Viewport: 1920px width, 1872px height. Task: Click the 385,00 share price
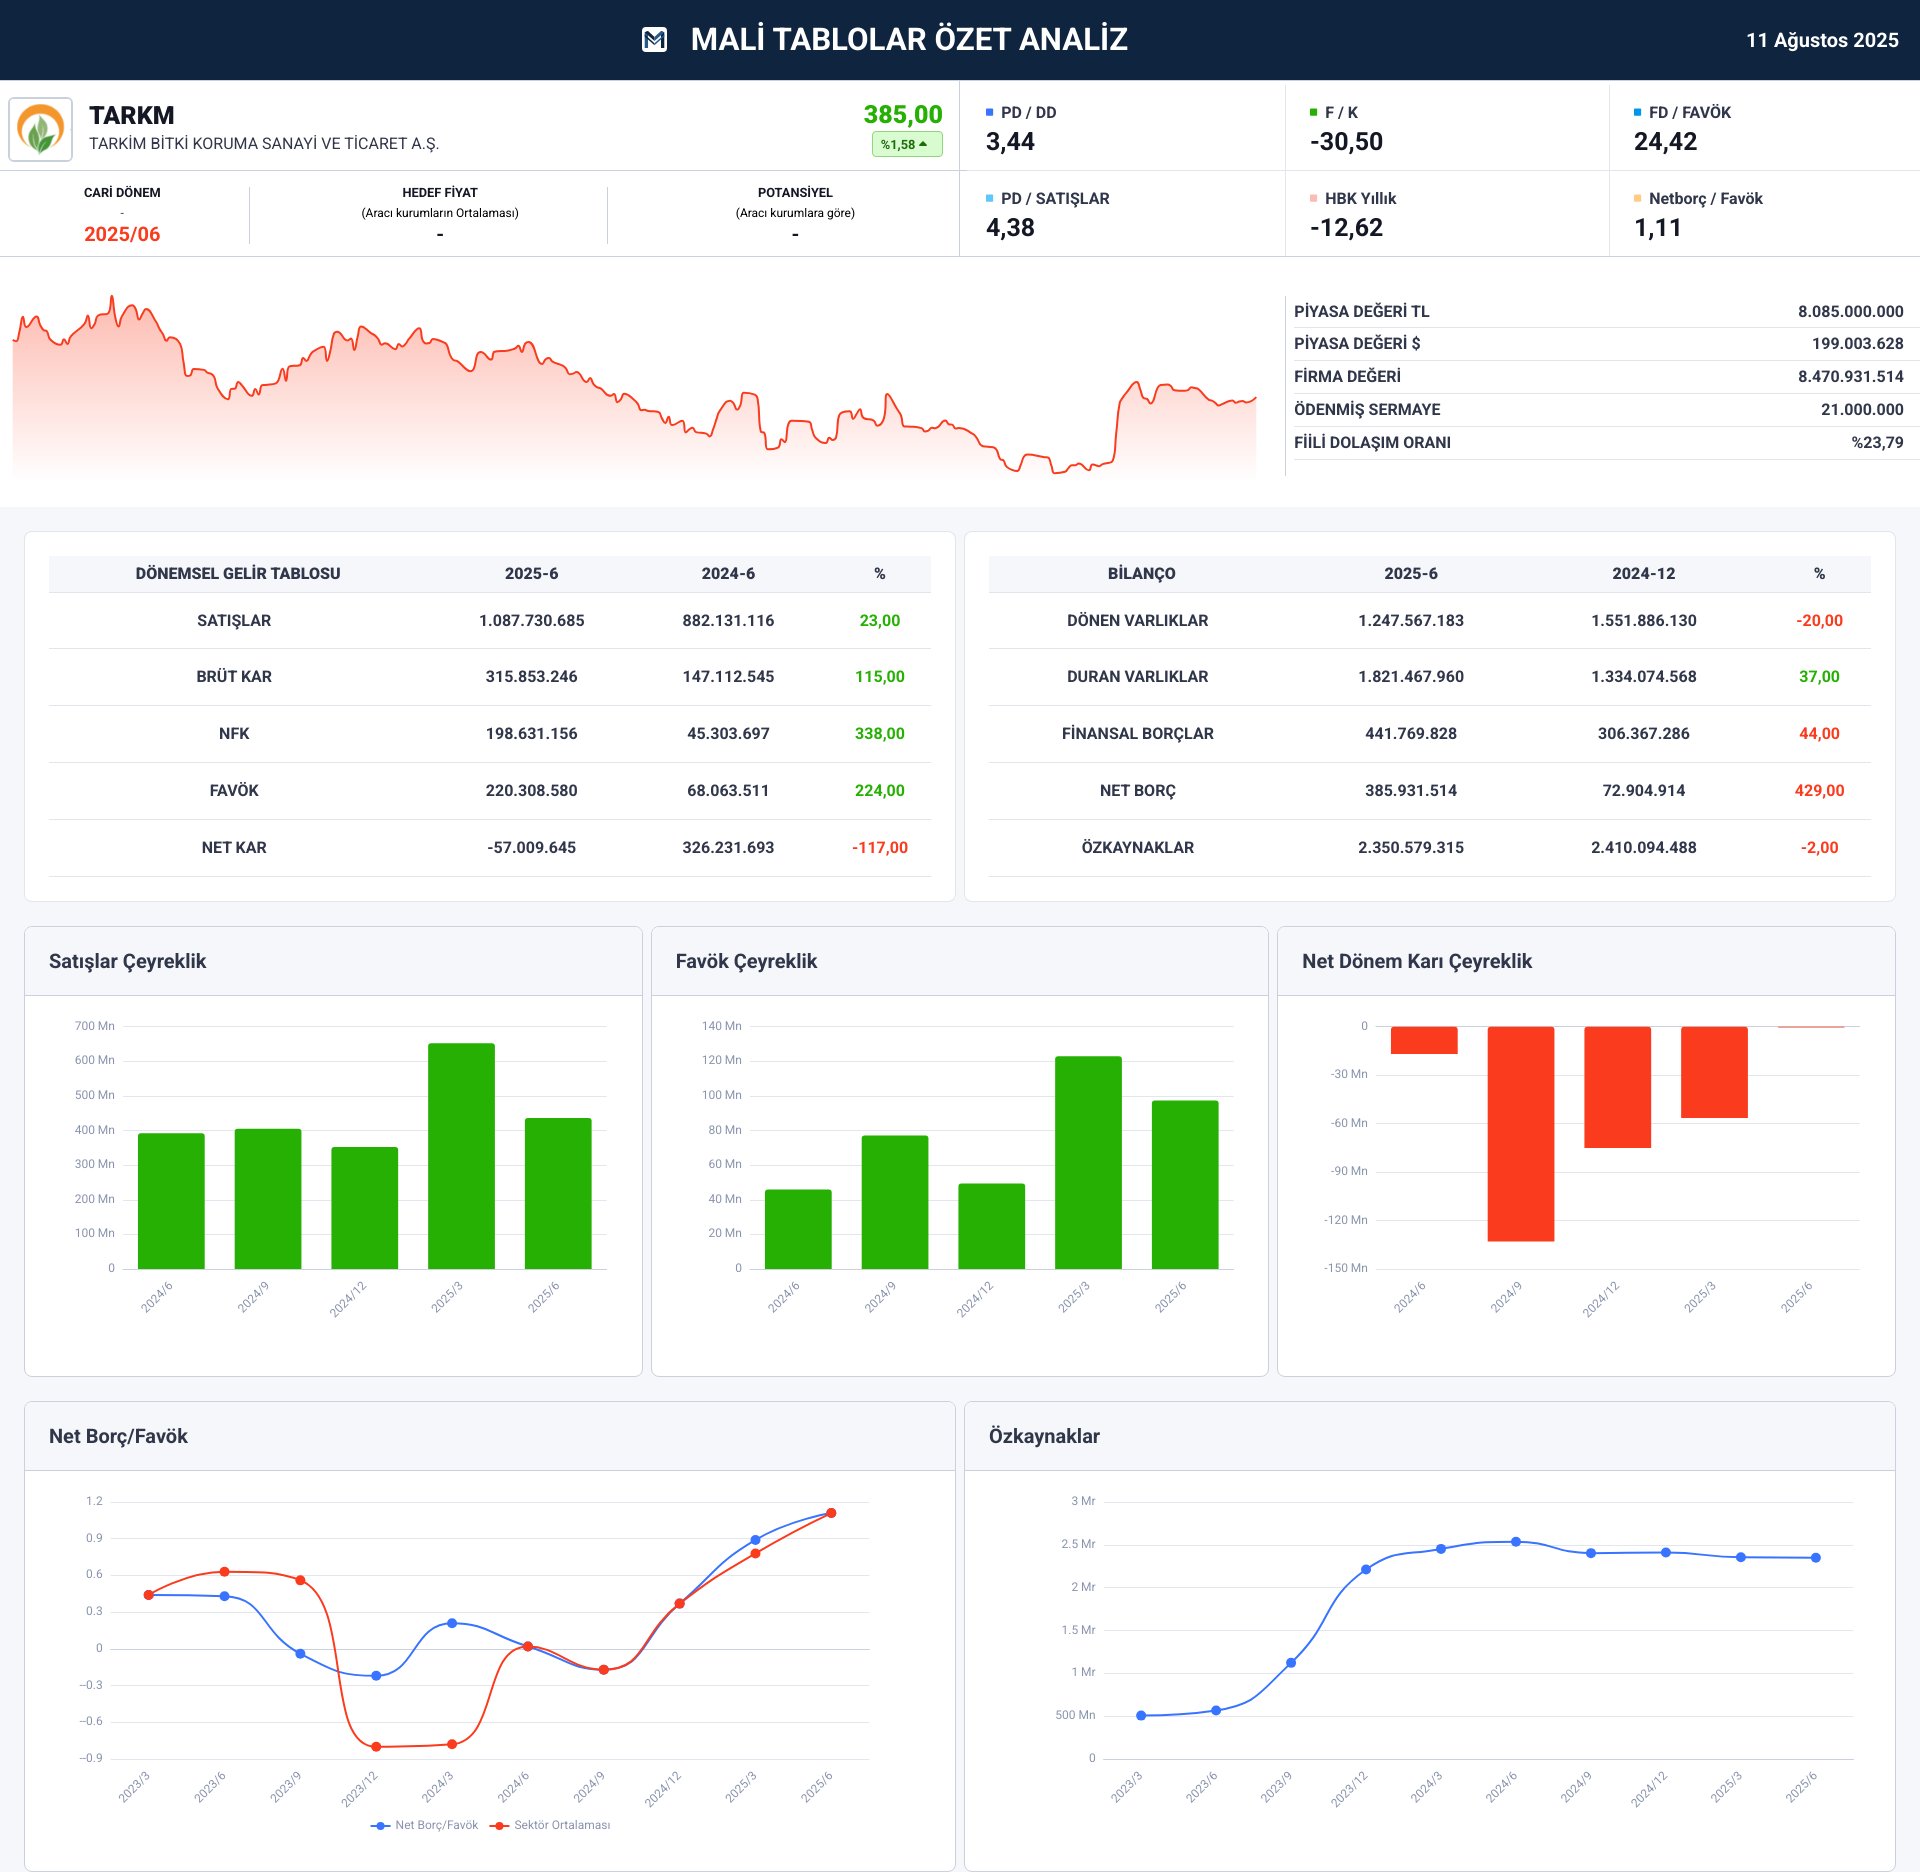click(x=902, y=115)
